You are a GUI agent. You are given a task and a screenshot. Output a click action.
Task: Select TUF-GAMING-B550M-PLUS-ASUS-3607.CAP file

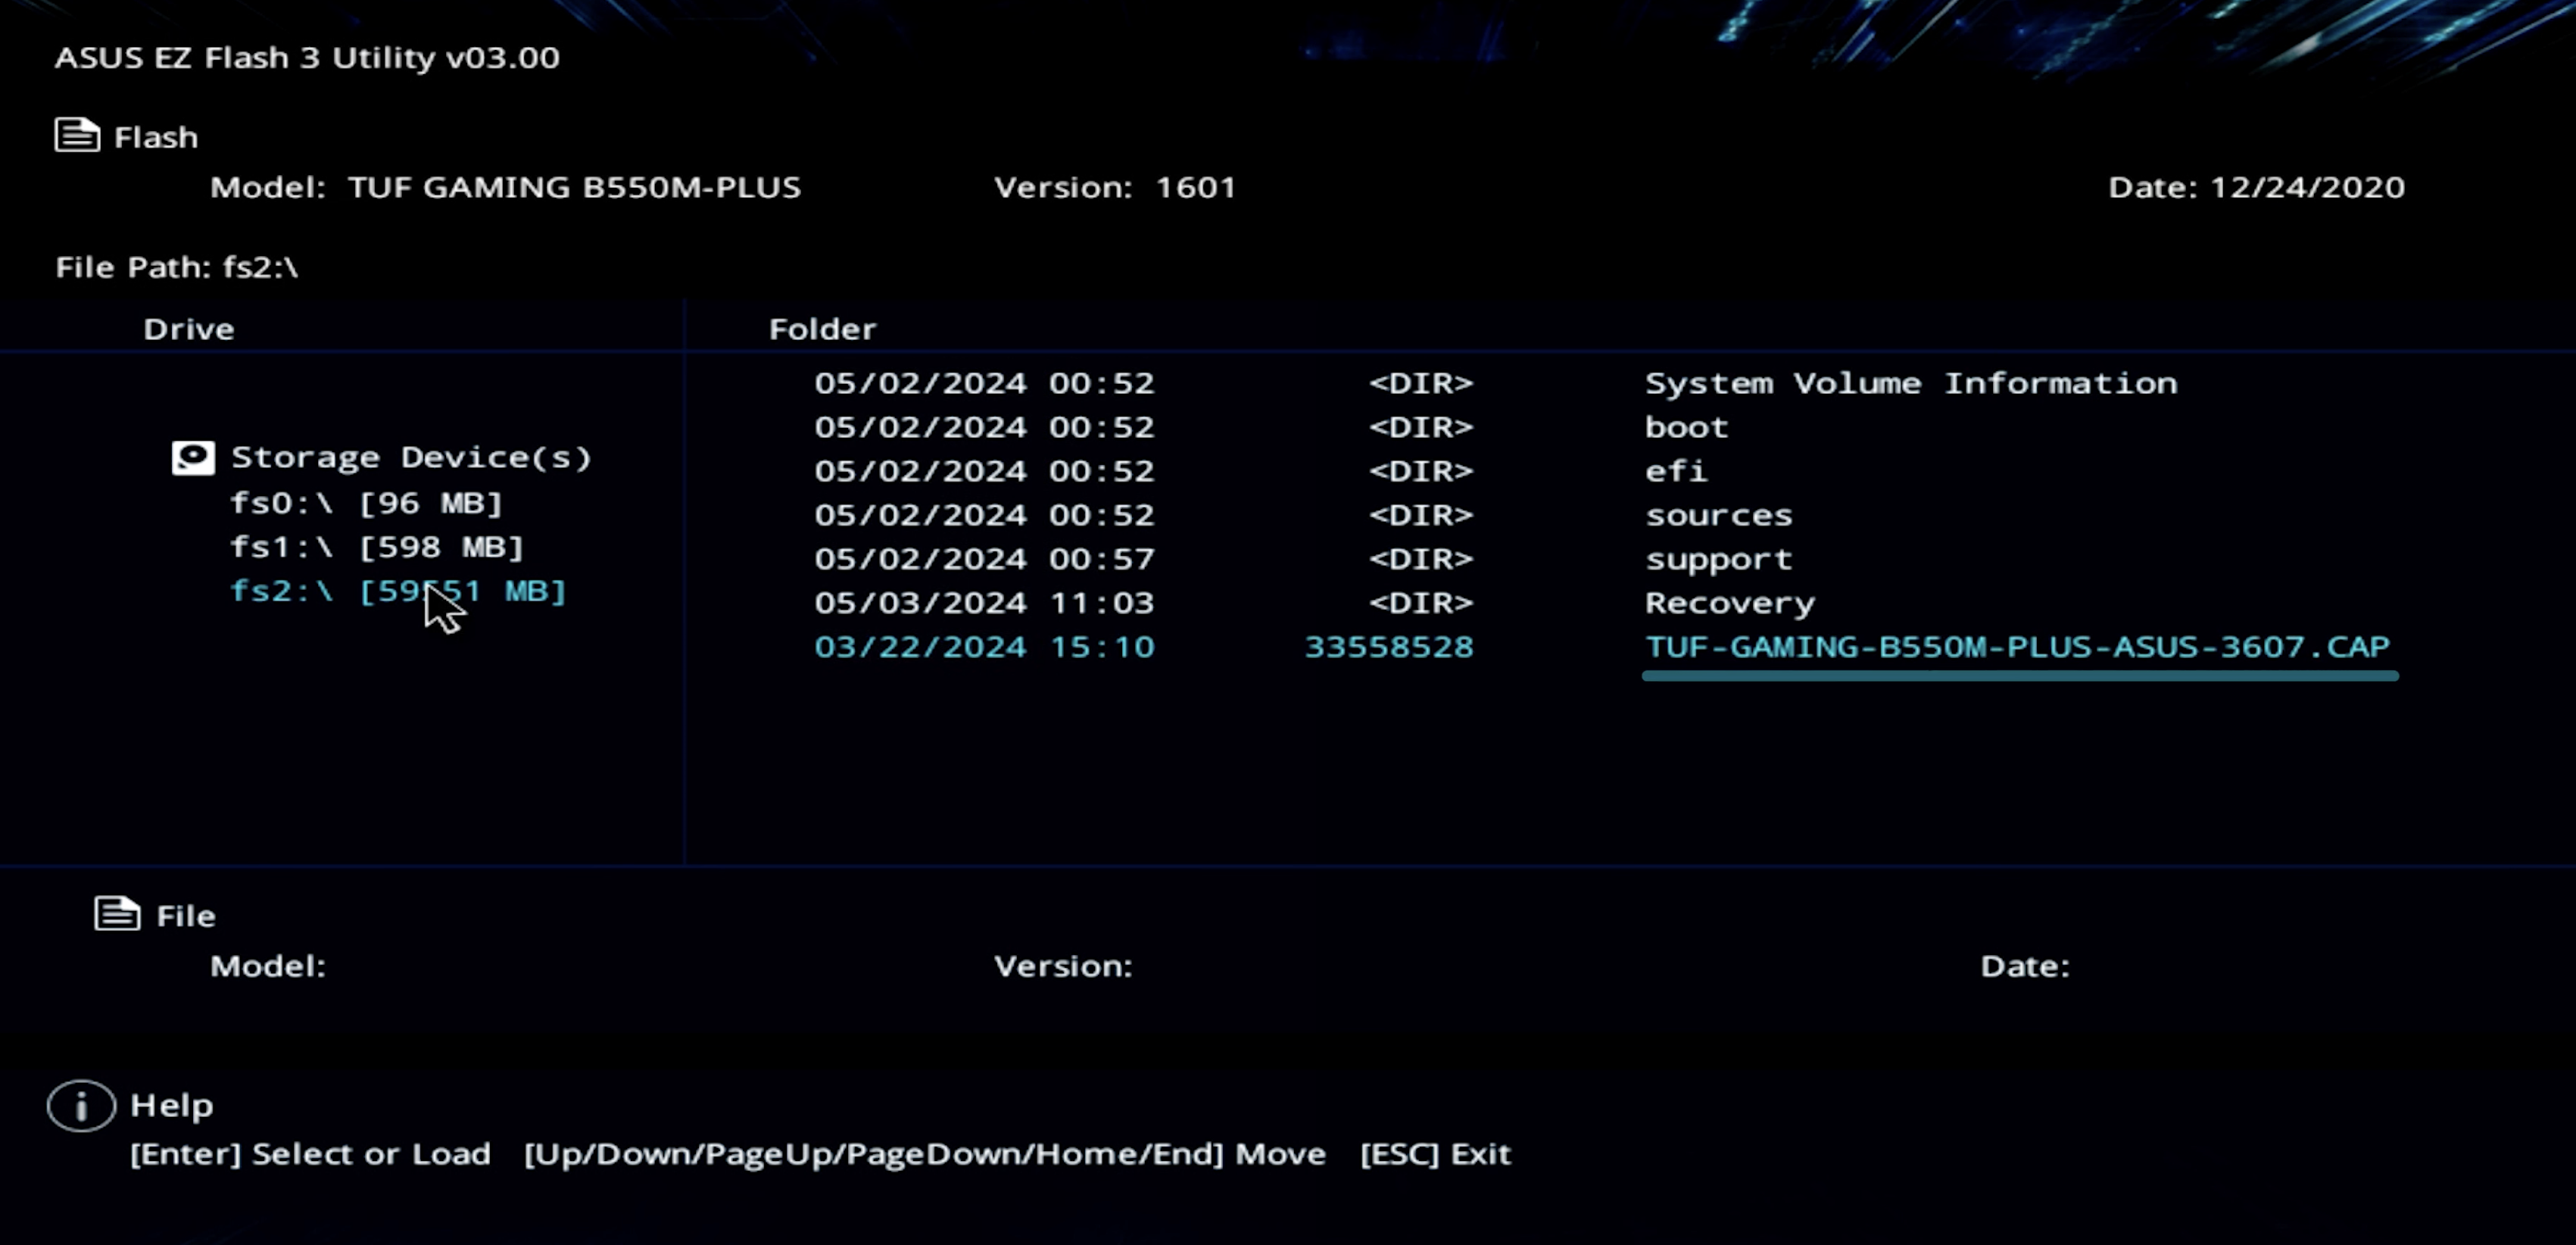(2018, 647)
